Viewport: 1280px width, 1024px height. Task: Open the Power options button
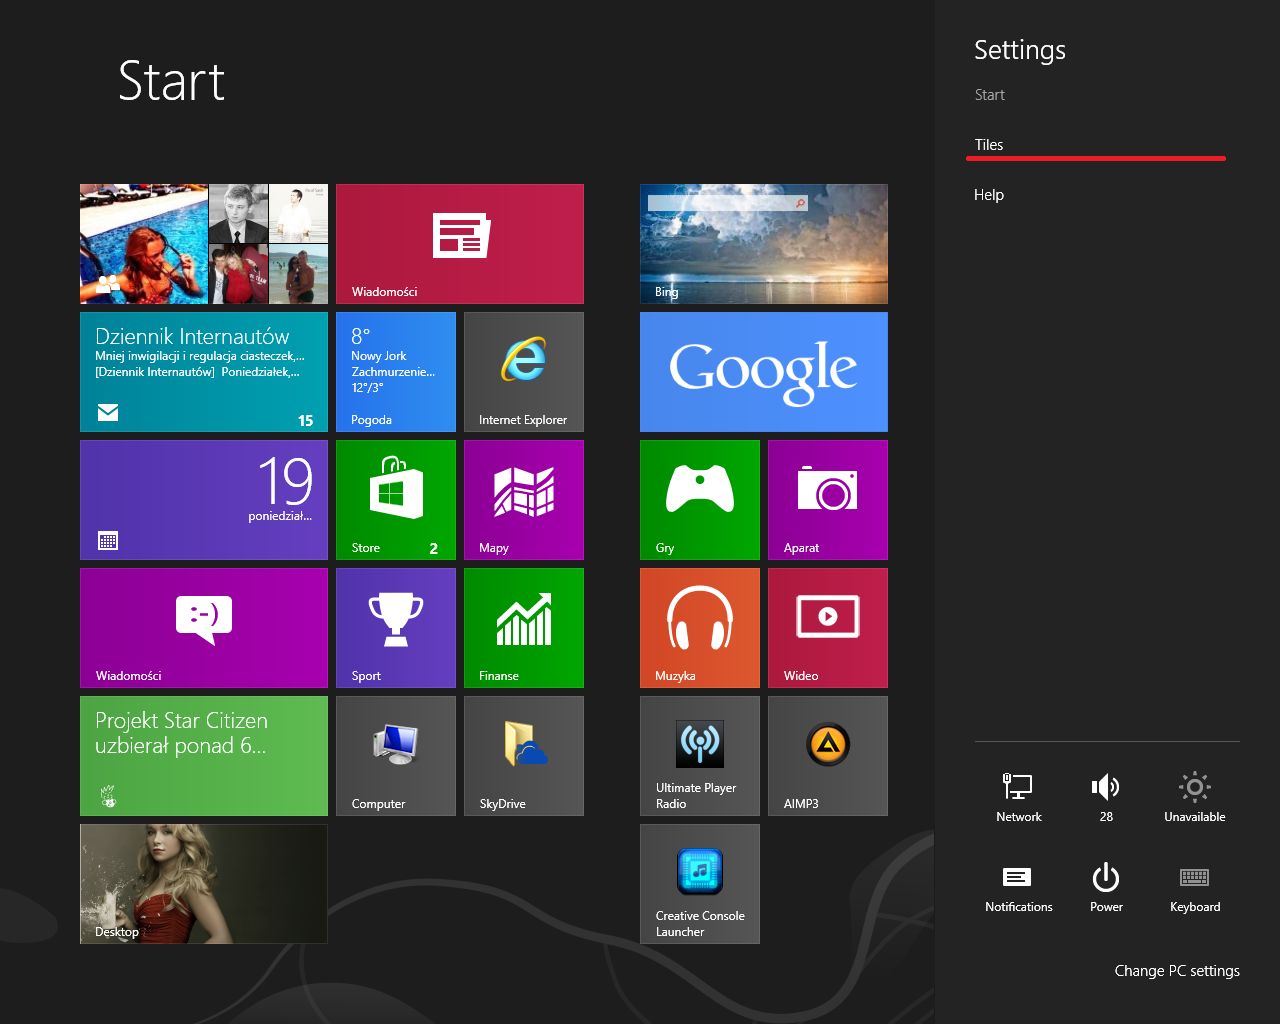[1106, 887]
